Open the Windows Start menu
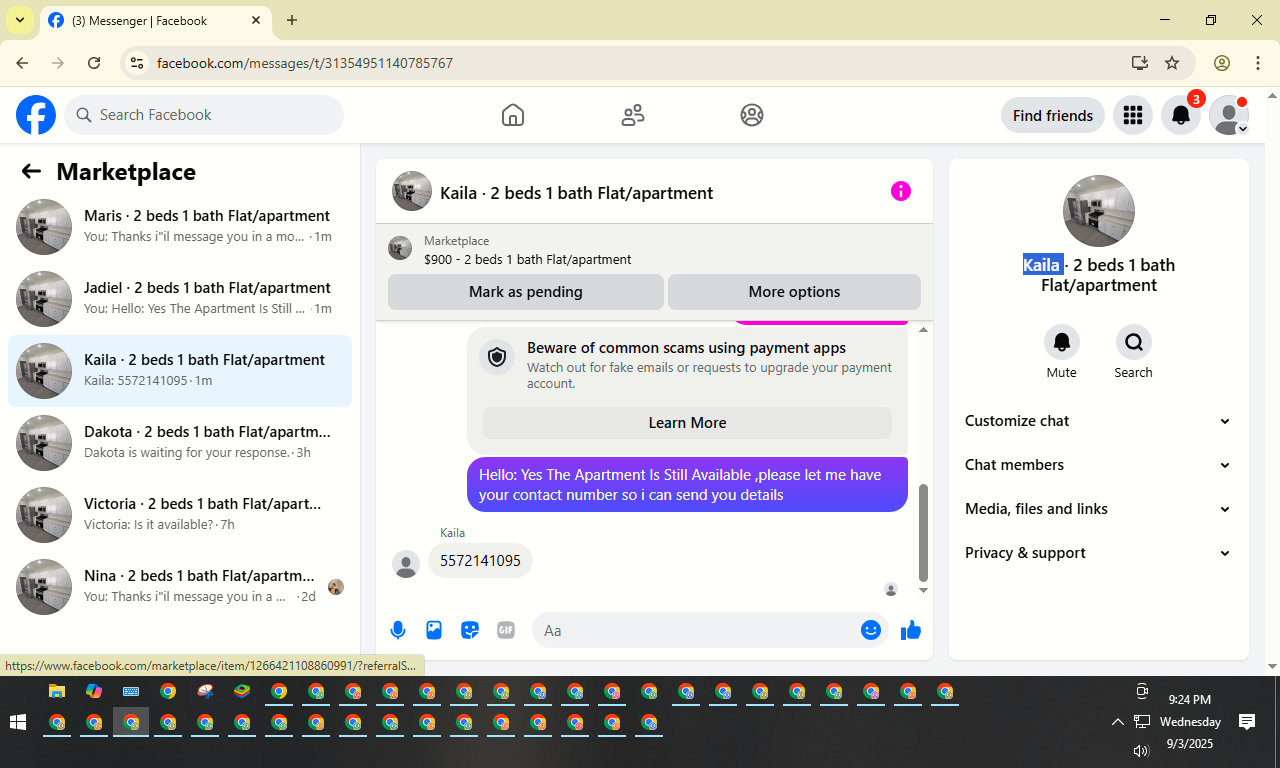 pos(17,722)
